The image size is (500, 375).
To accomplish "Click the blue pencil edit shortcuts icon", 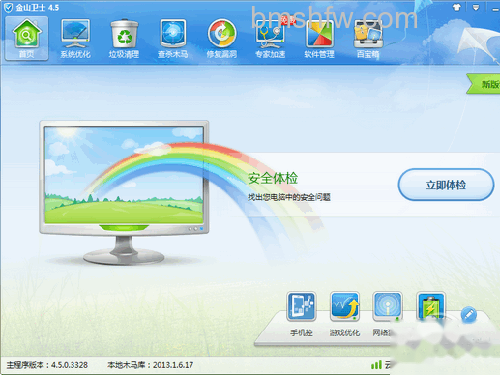I will click(x=469, y=314).
